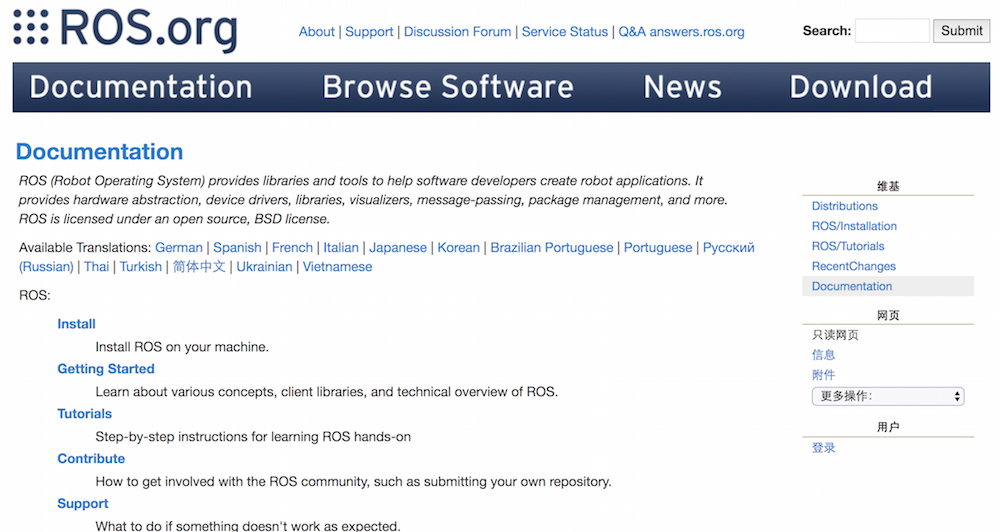Open the Portuguese translation link
Screen dimensions: 1000x532
pos(658,248)
